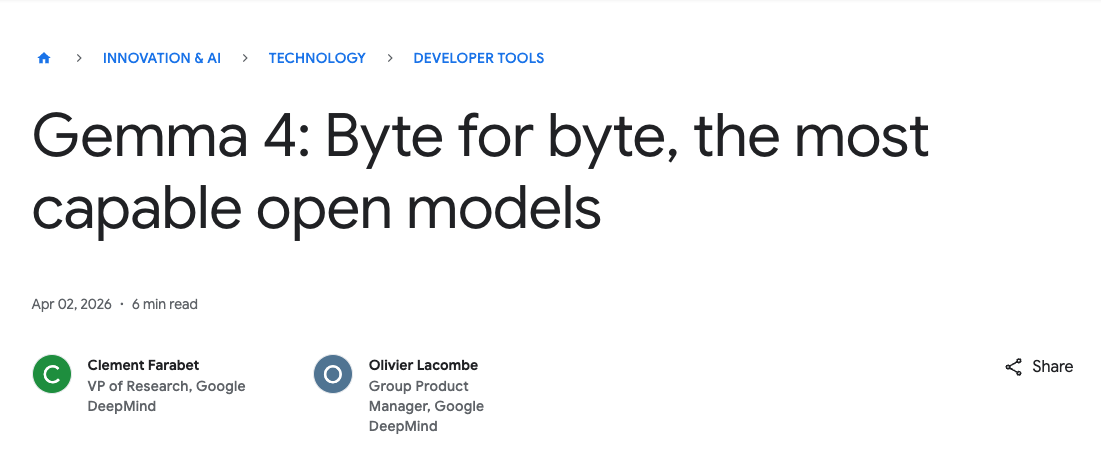
Task: Select the author name Olivier Lacombe
Action: pyautogui.click(x=423, y=365)
